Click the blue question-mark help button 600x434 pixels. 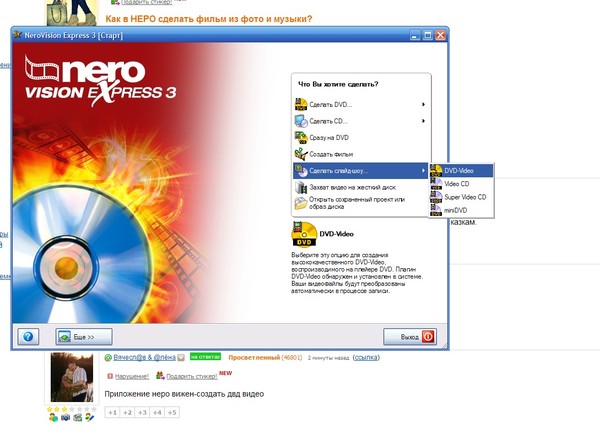28,337
